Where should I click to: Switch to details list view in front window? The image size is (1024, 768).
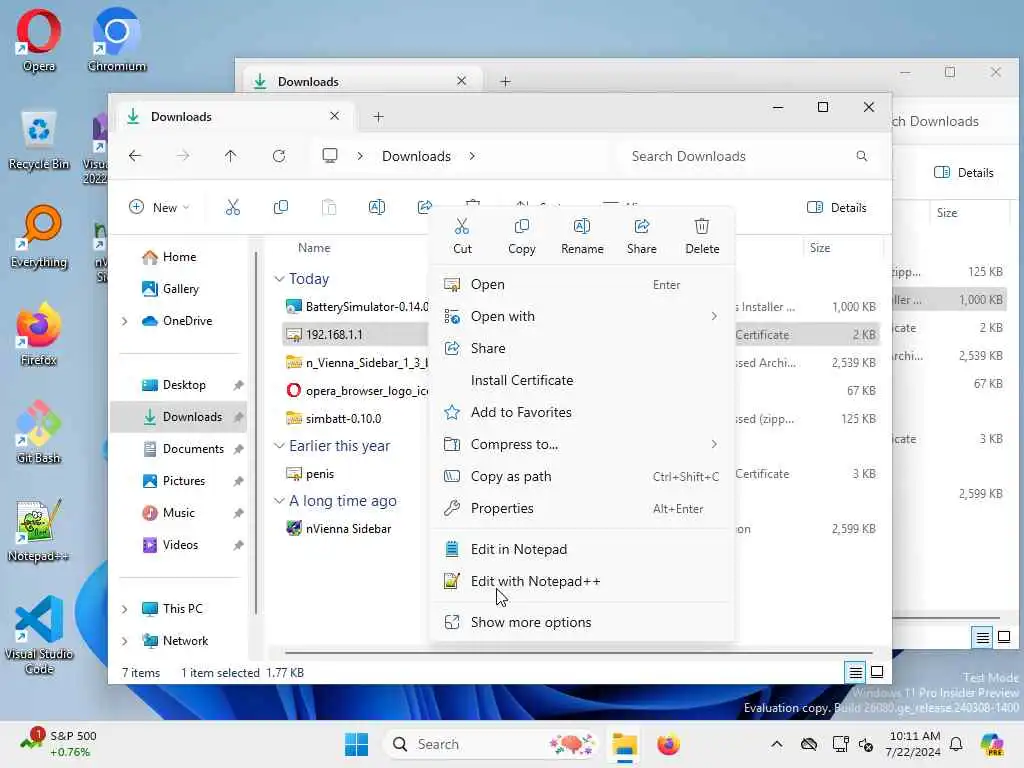(x=856, y=671)
